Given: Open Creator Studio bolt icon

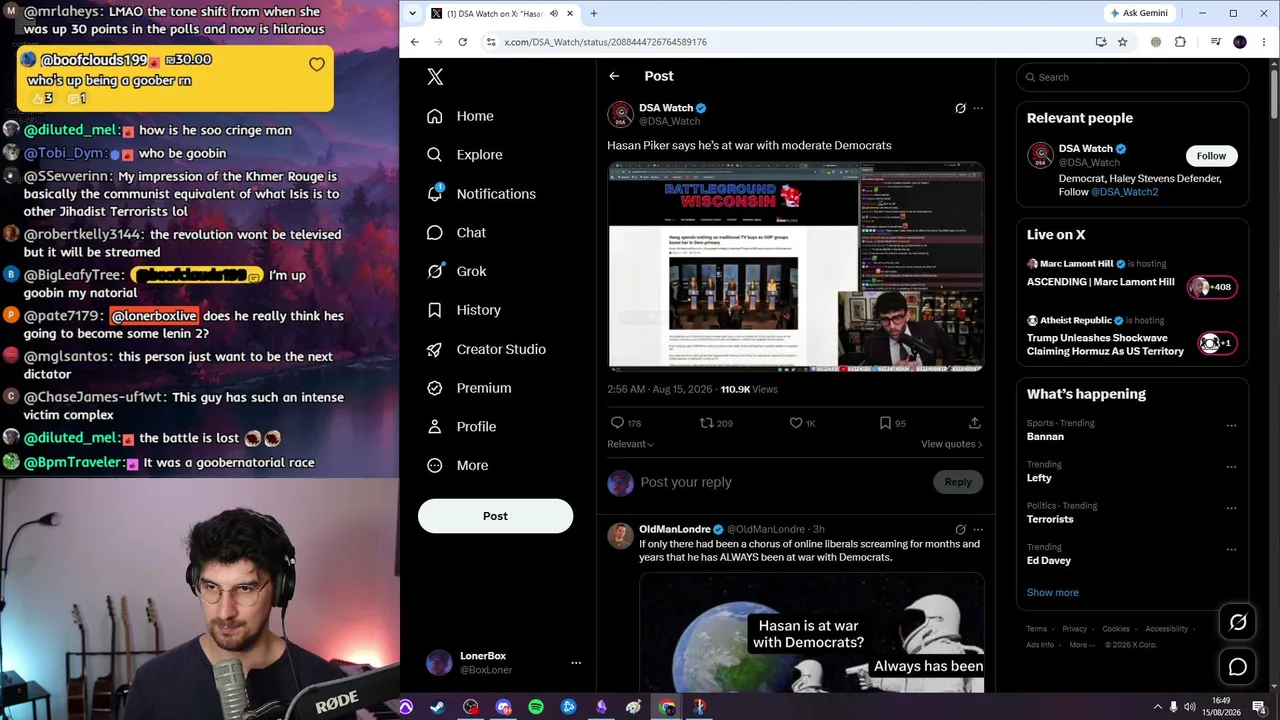Looking at the screenshot, I should [434, 349].
